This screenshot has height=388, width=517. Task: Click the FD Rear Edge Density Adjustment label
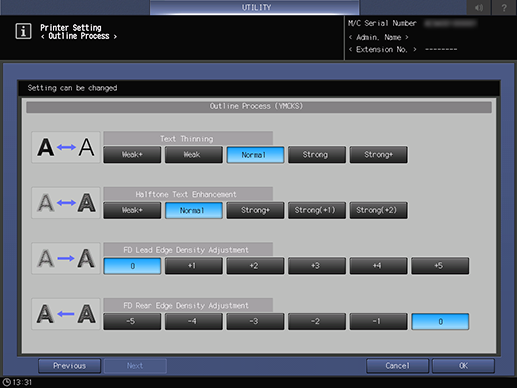pyautogui.click(x=186, y=306)
